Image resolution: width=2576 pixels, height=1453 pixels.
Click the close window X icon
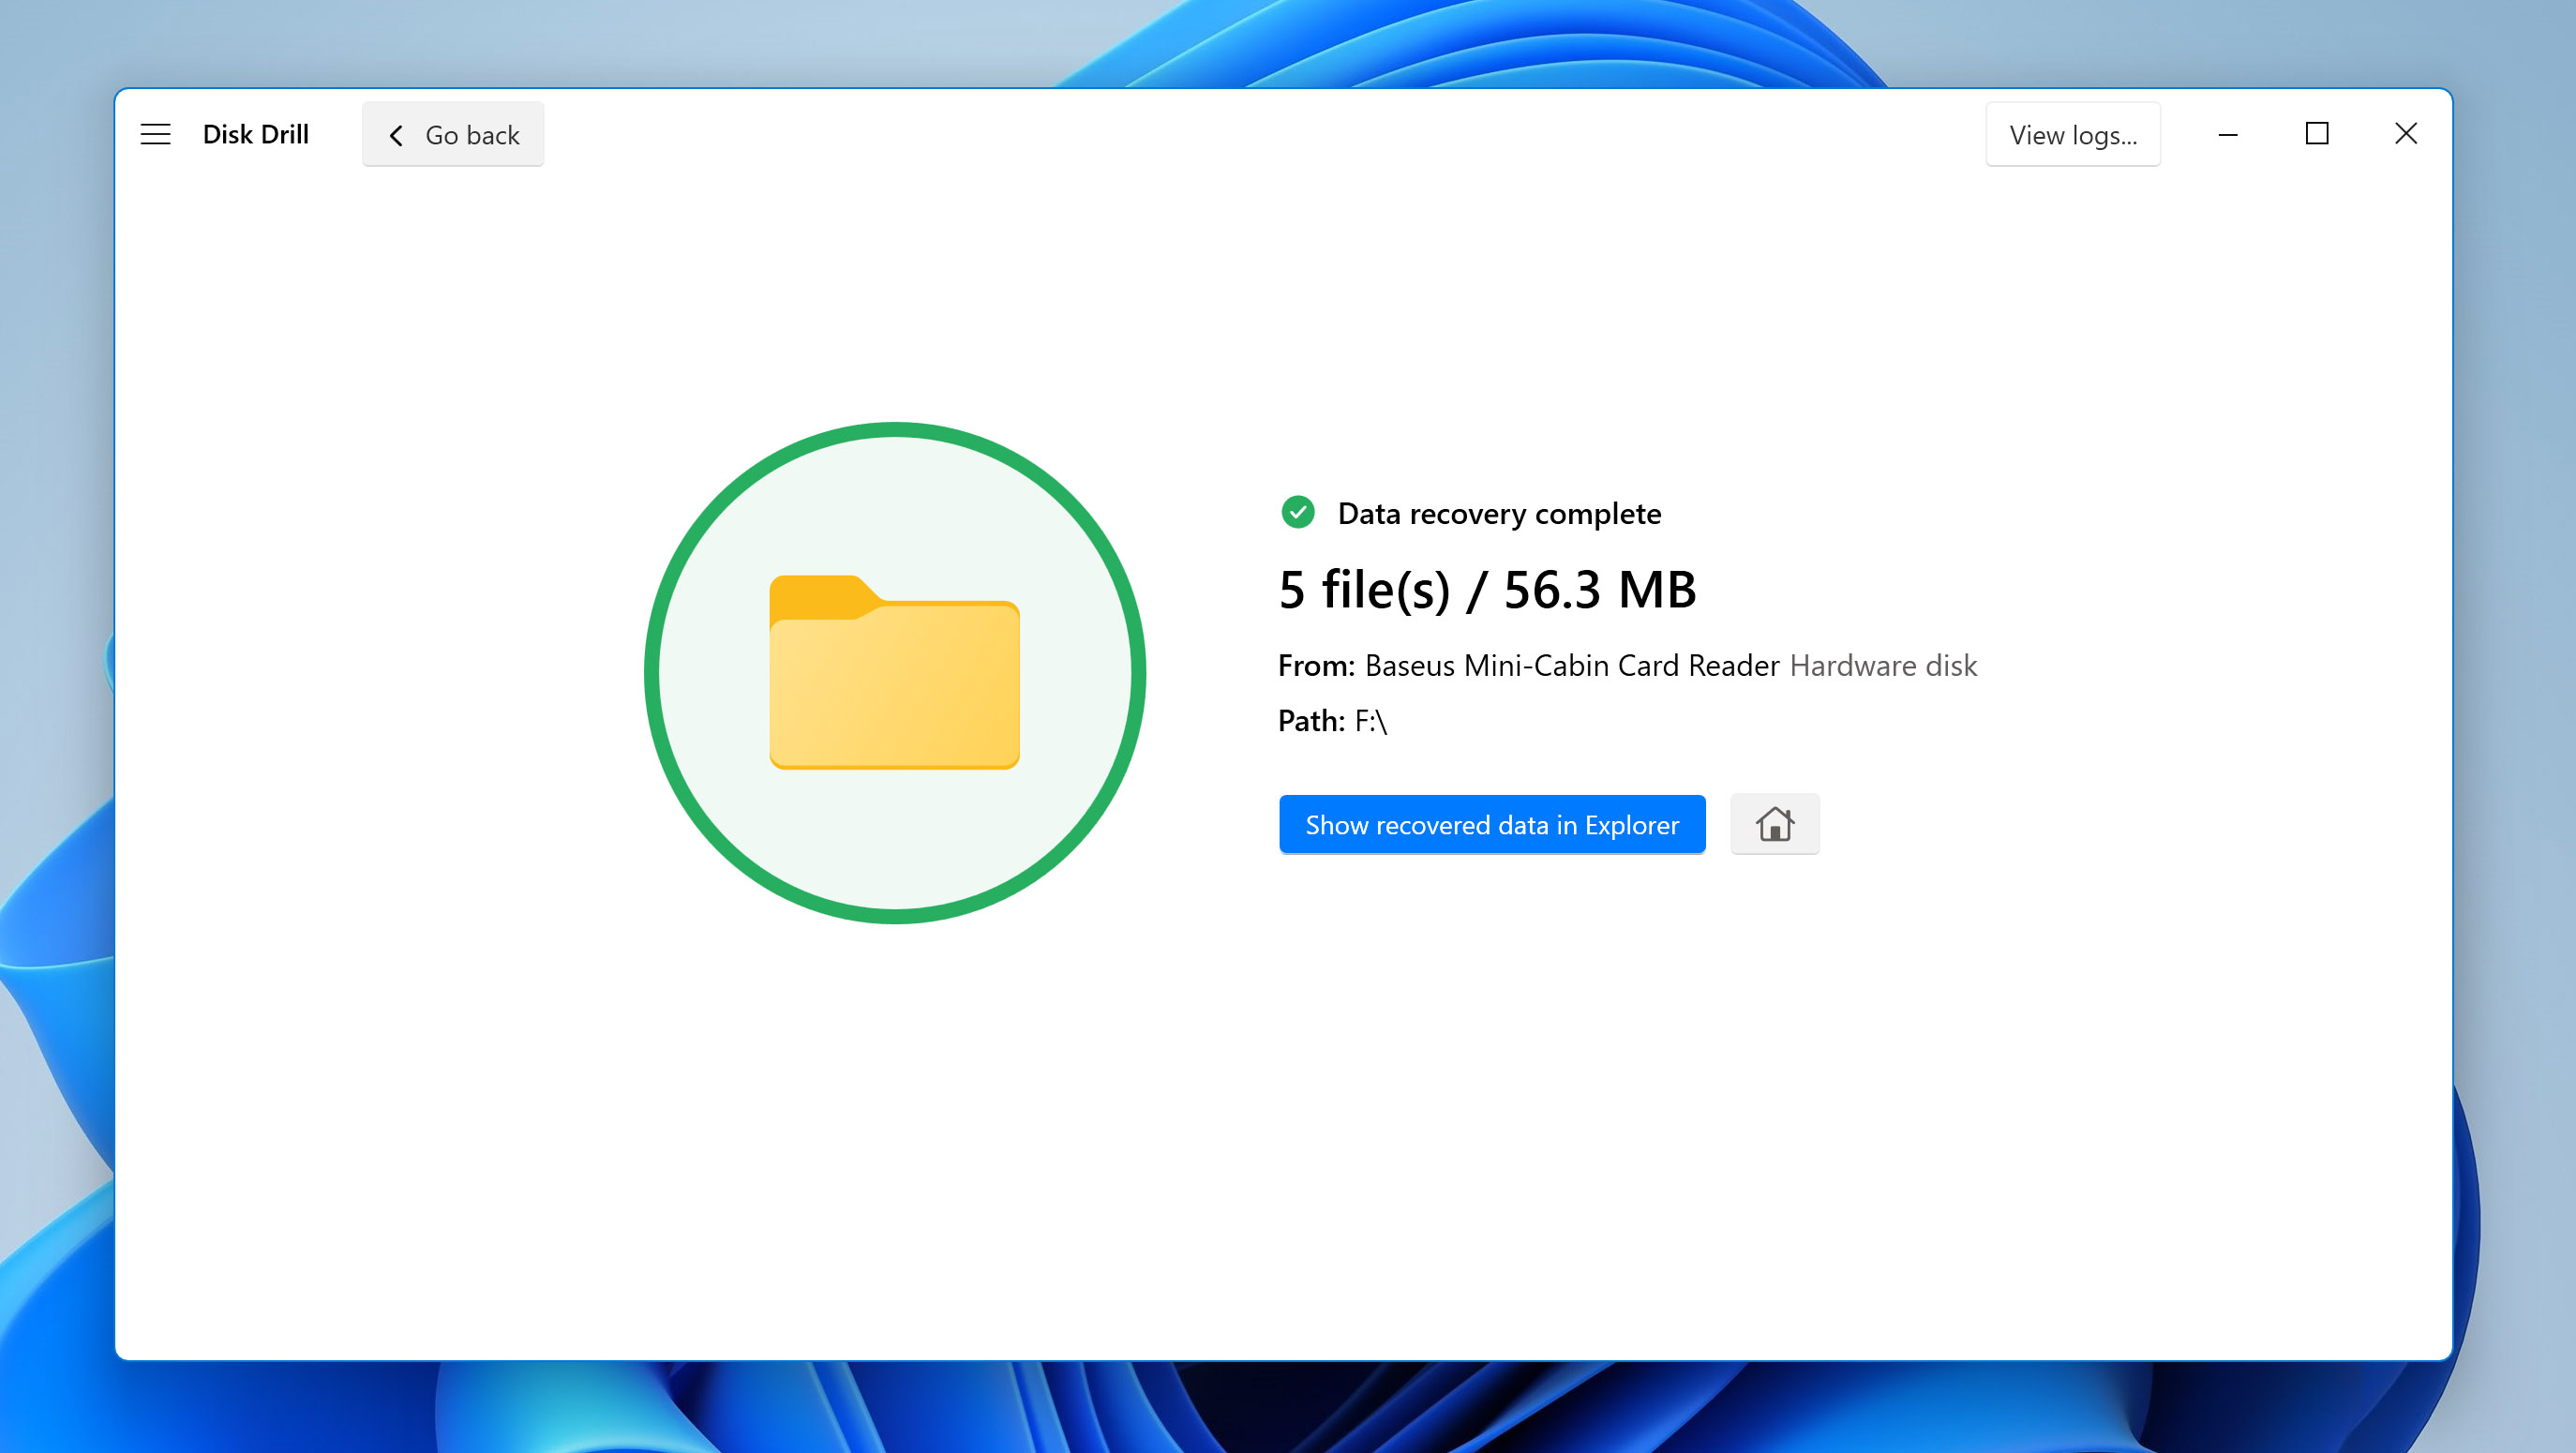2406,133
